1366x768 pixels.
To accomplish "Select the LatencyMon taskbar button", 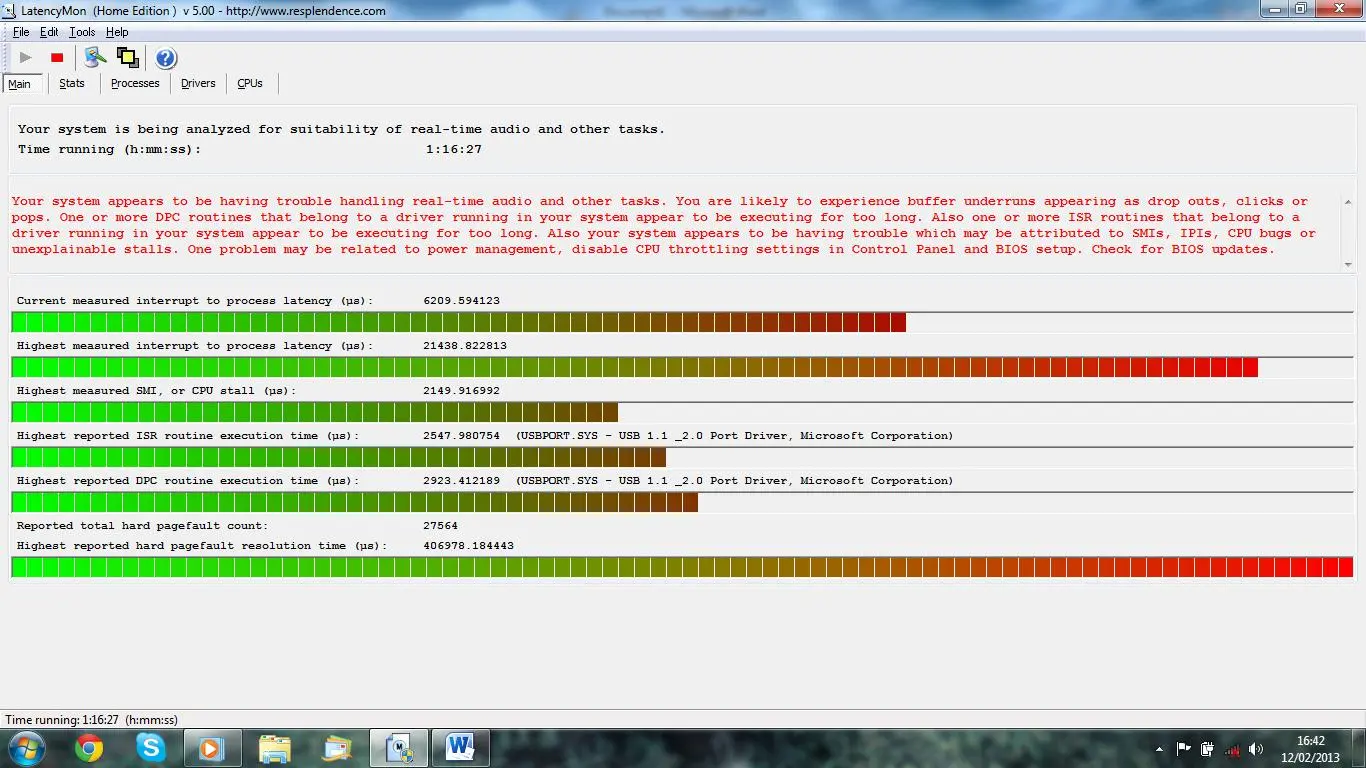I will tap(399, 747).
